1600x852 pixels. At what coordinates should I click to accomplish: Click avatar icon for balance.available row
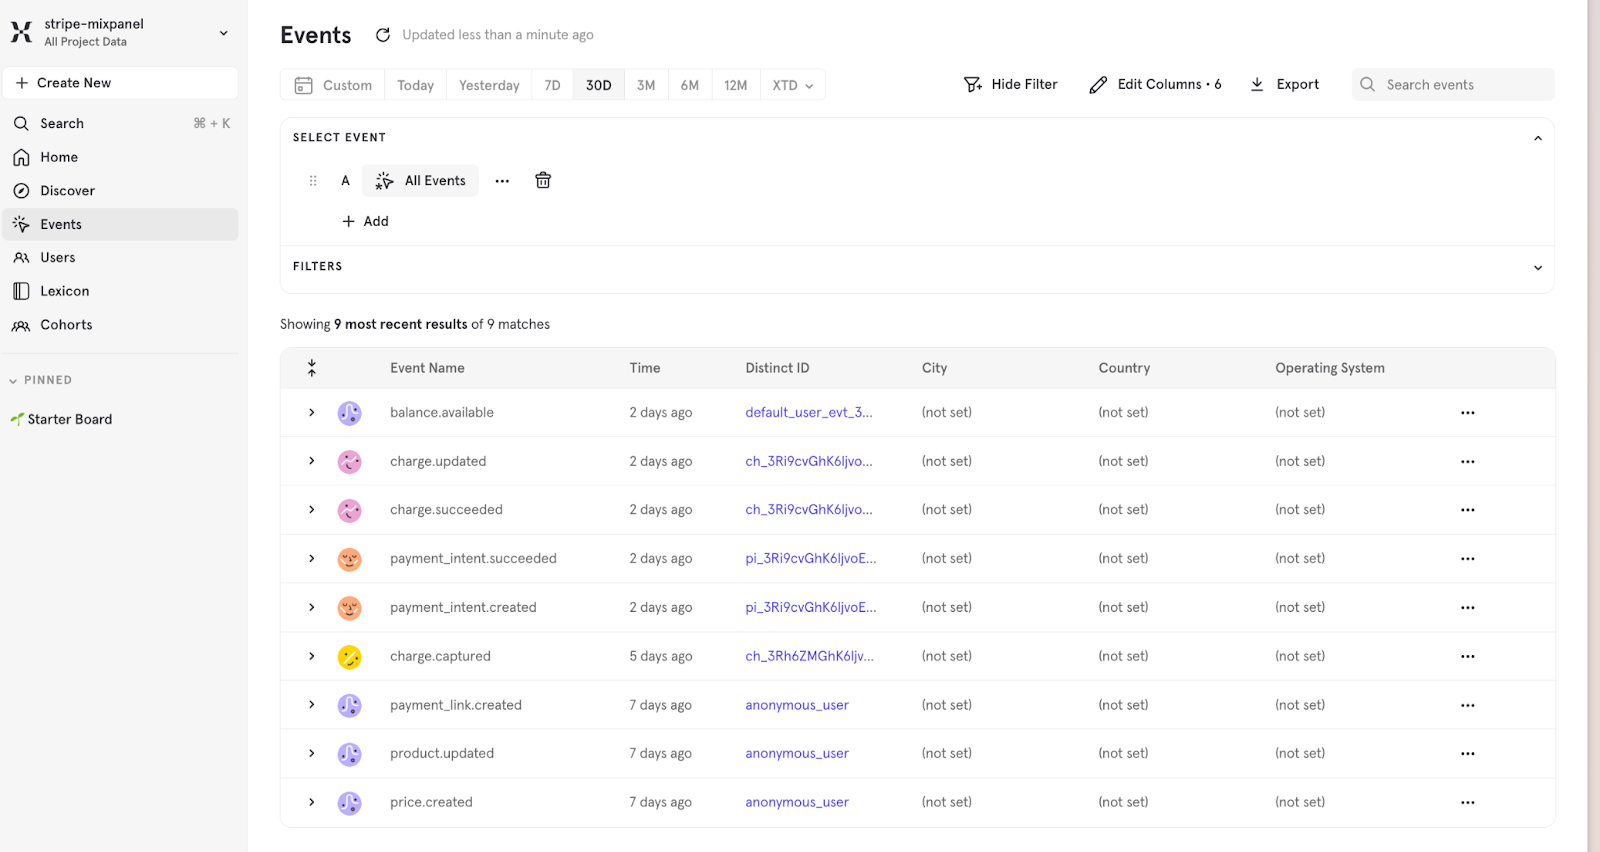(x=349, y=413)
